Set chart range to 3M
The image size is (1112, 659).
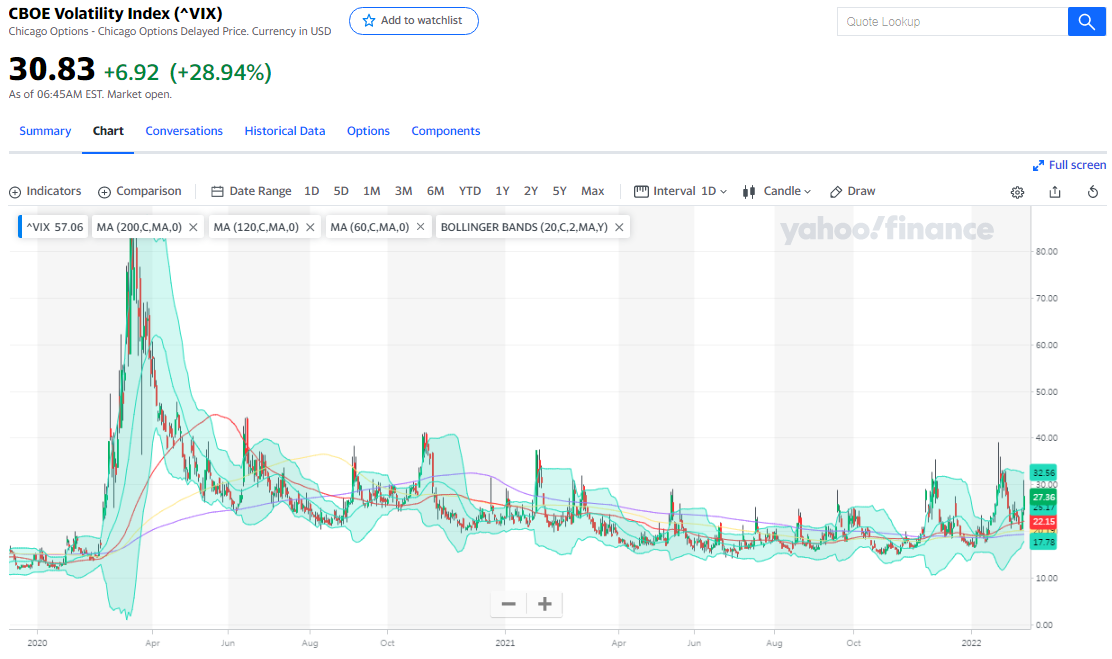click(x=404, y=192)
